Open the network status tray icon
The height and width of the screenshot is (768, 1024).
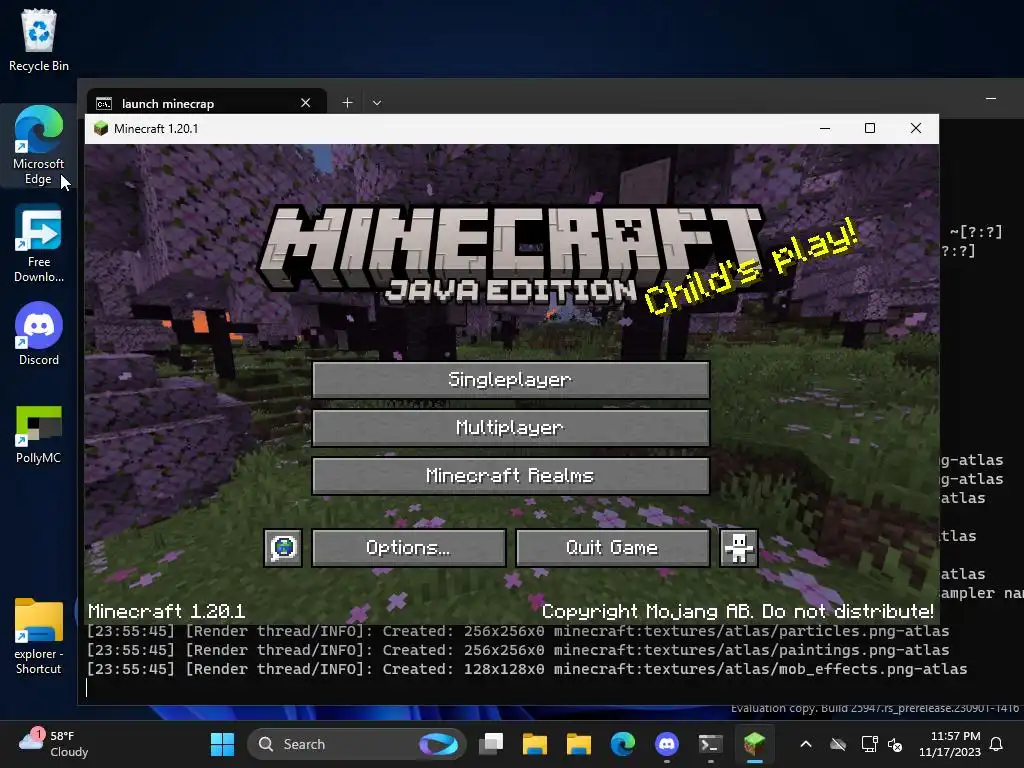click(x=869, y=744)
